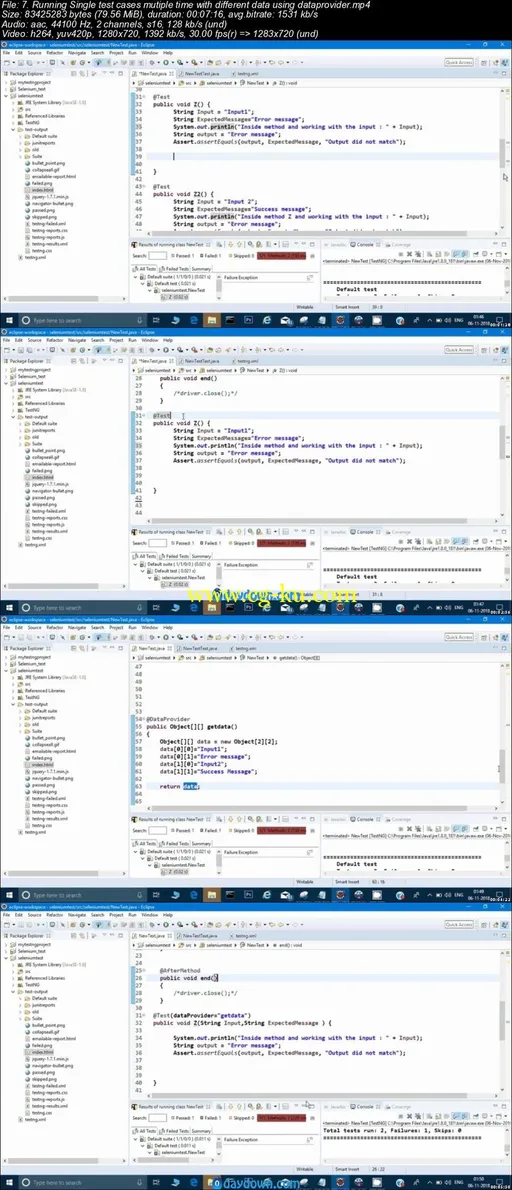Open Quick Access in the Z2() code window
This screenshot has width=512, height=1190.
coord(460,62)
